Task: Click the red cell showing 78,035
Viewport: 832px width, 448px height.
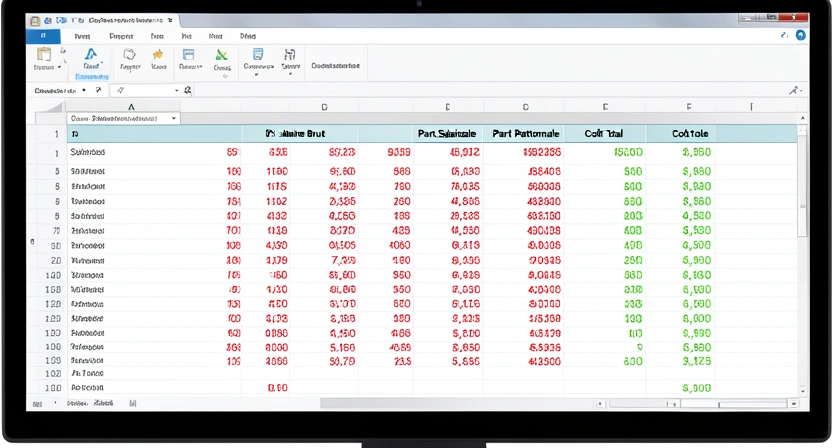Action: coord(465,186)
